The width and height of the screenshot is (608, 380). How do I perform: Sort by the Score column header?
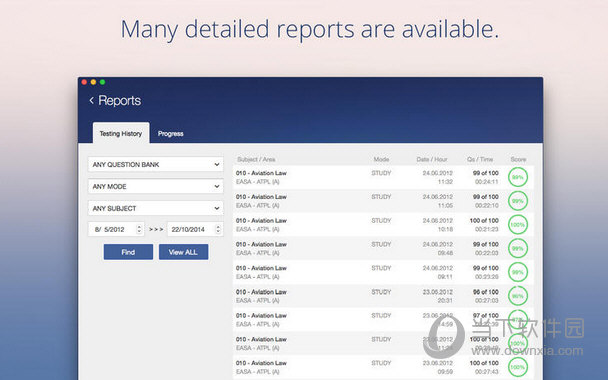518,159
